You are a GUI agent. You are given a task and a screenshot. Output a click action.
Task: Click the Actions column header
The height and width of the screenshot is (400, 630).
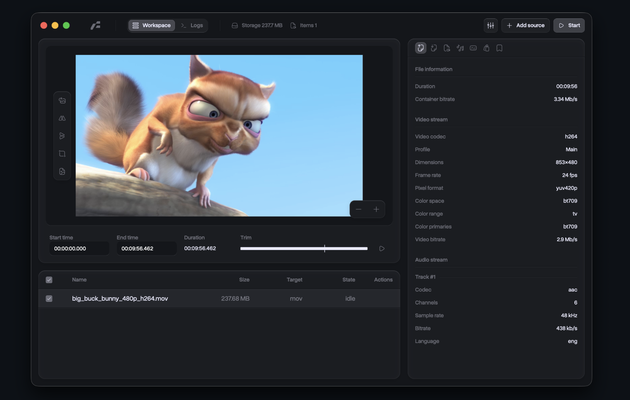[383, 280]
